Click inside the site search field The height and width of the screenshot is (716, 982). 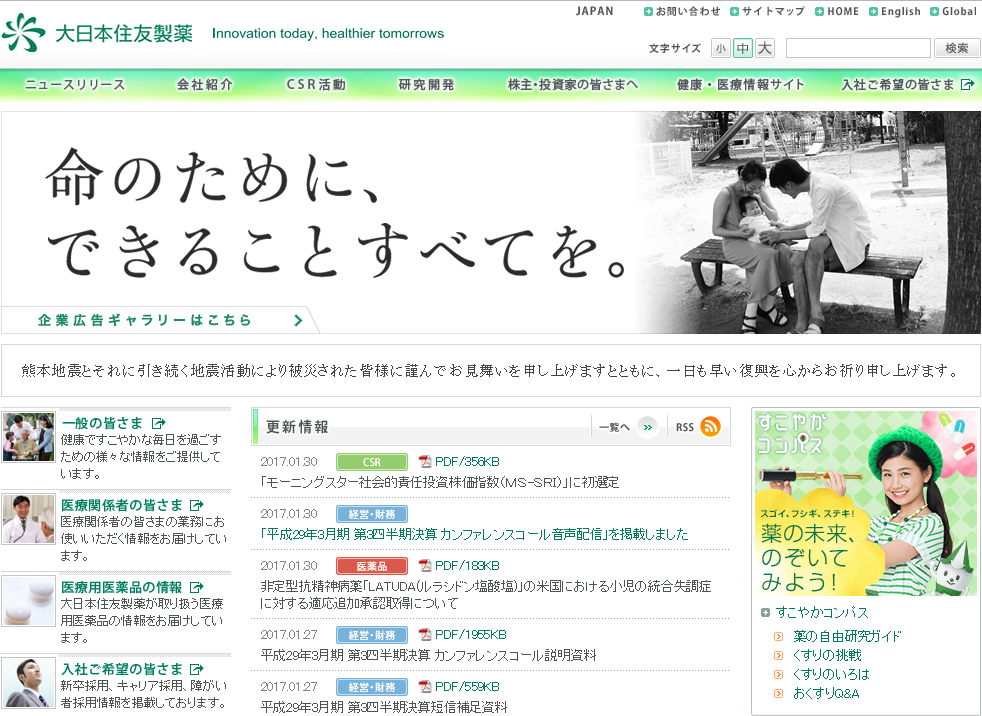(858, 48)
